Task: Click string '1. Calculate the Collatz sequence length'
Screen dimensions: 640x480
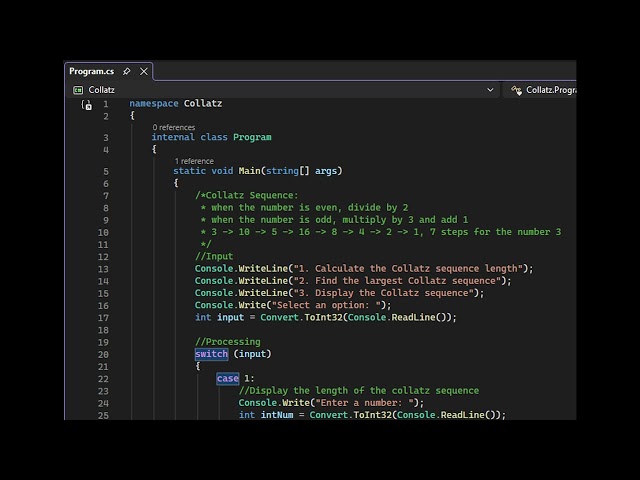Action: 408,269
